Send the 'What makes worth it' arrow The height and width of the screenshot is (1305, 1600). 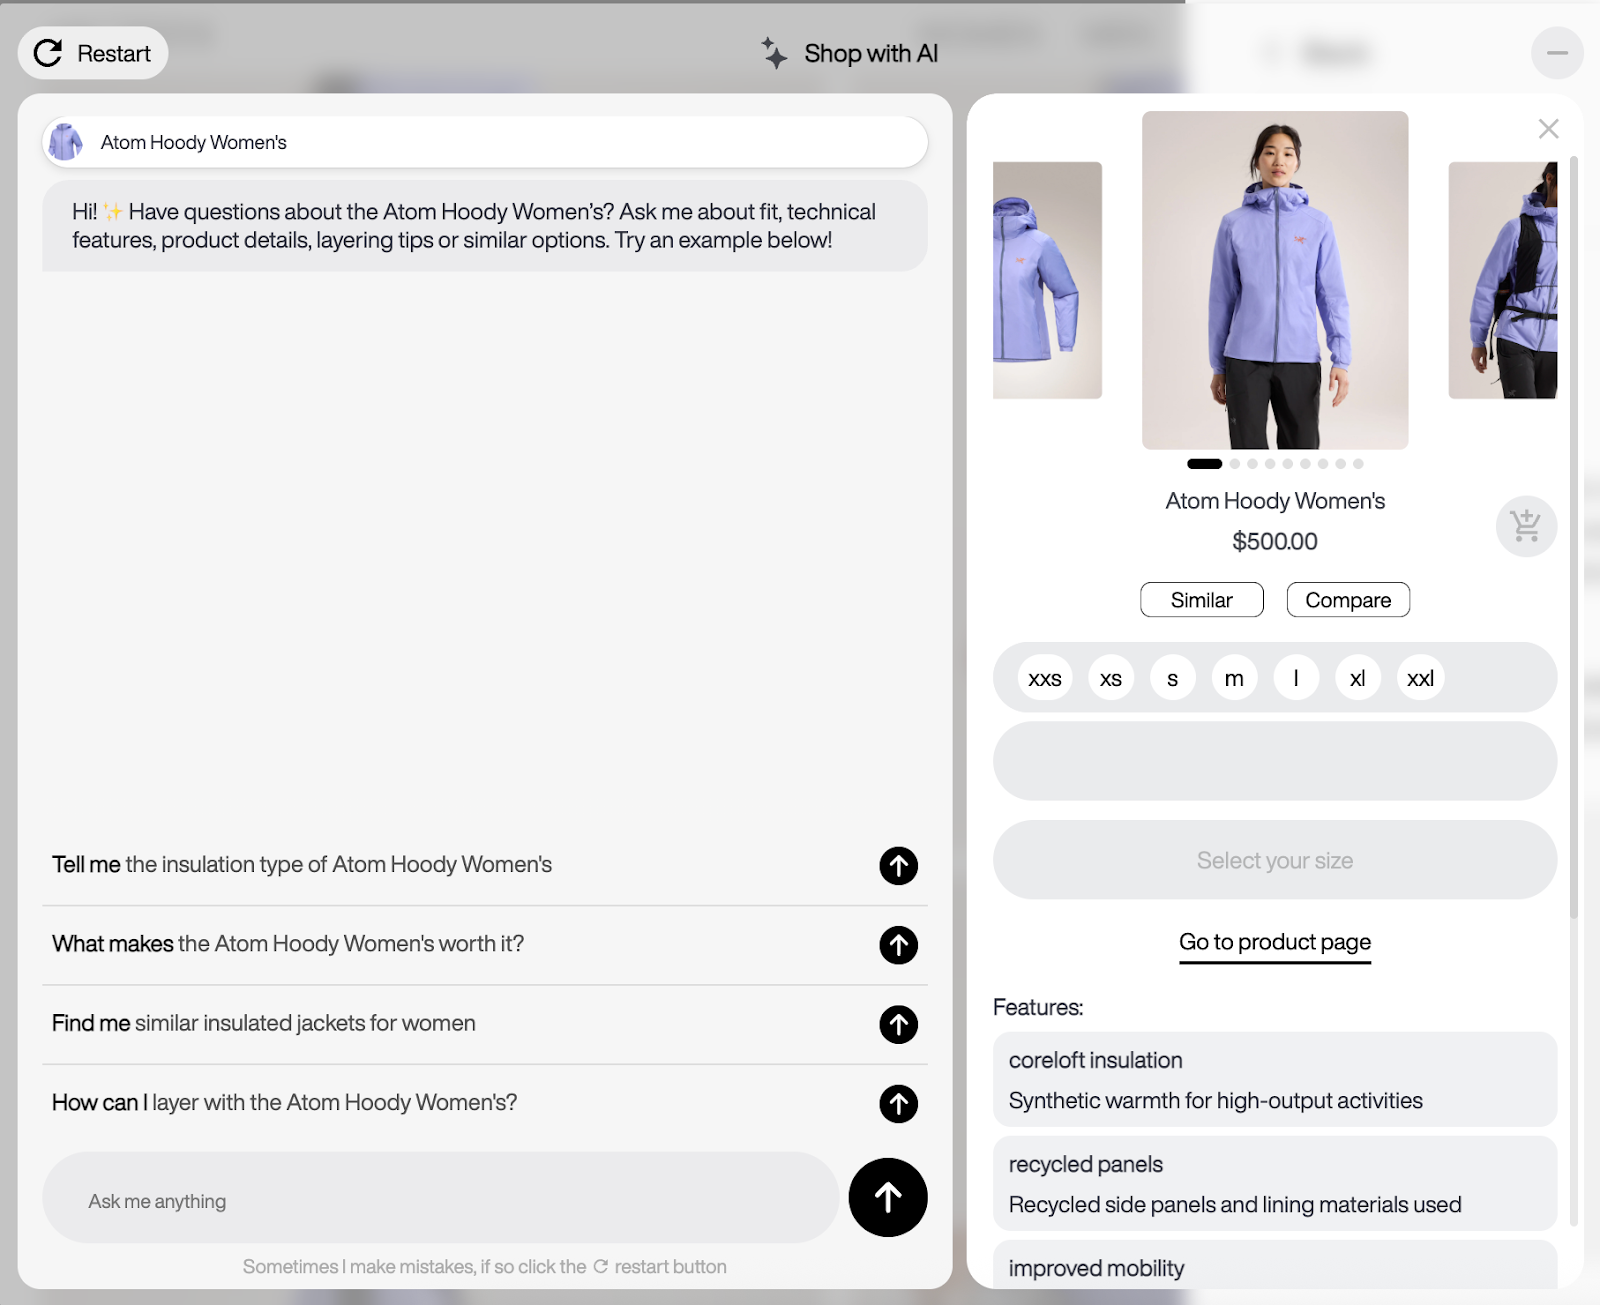[898, 945]
